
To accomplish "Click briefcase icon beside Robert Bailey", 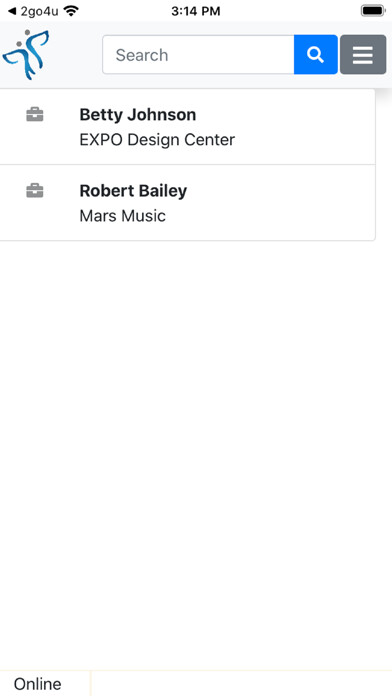I will [35, 191].
